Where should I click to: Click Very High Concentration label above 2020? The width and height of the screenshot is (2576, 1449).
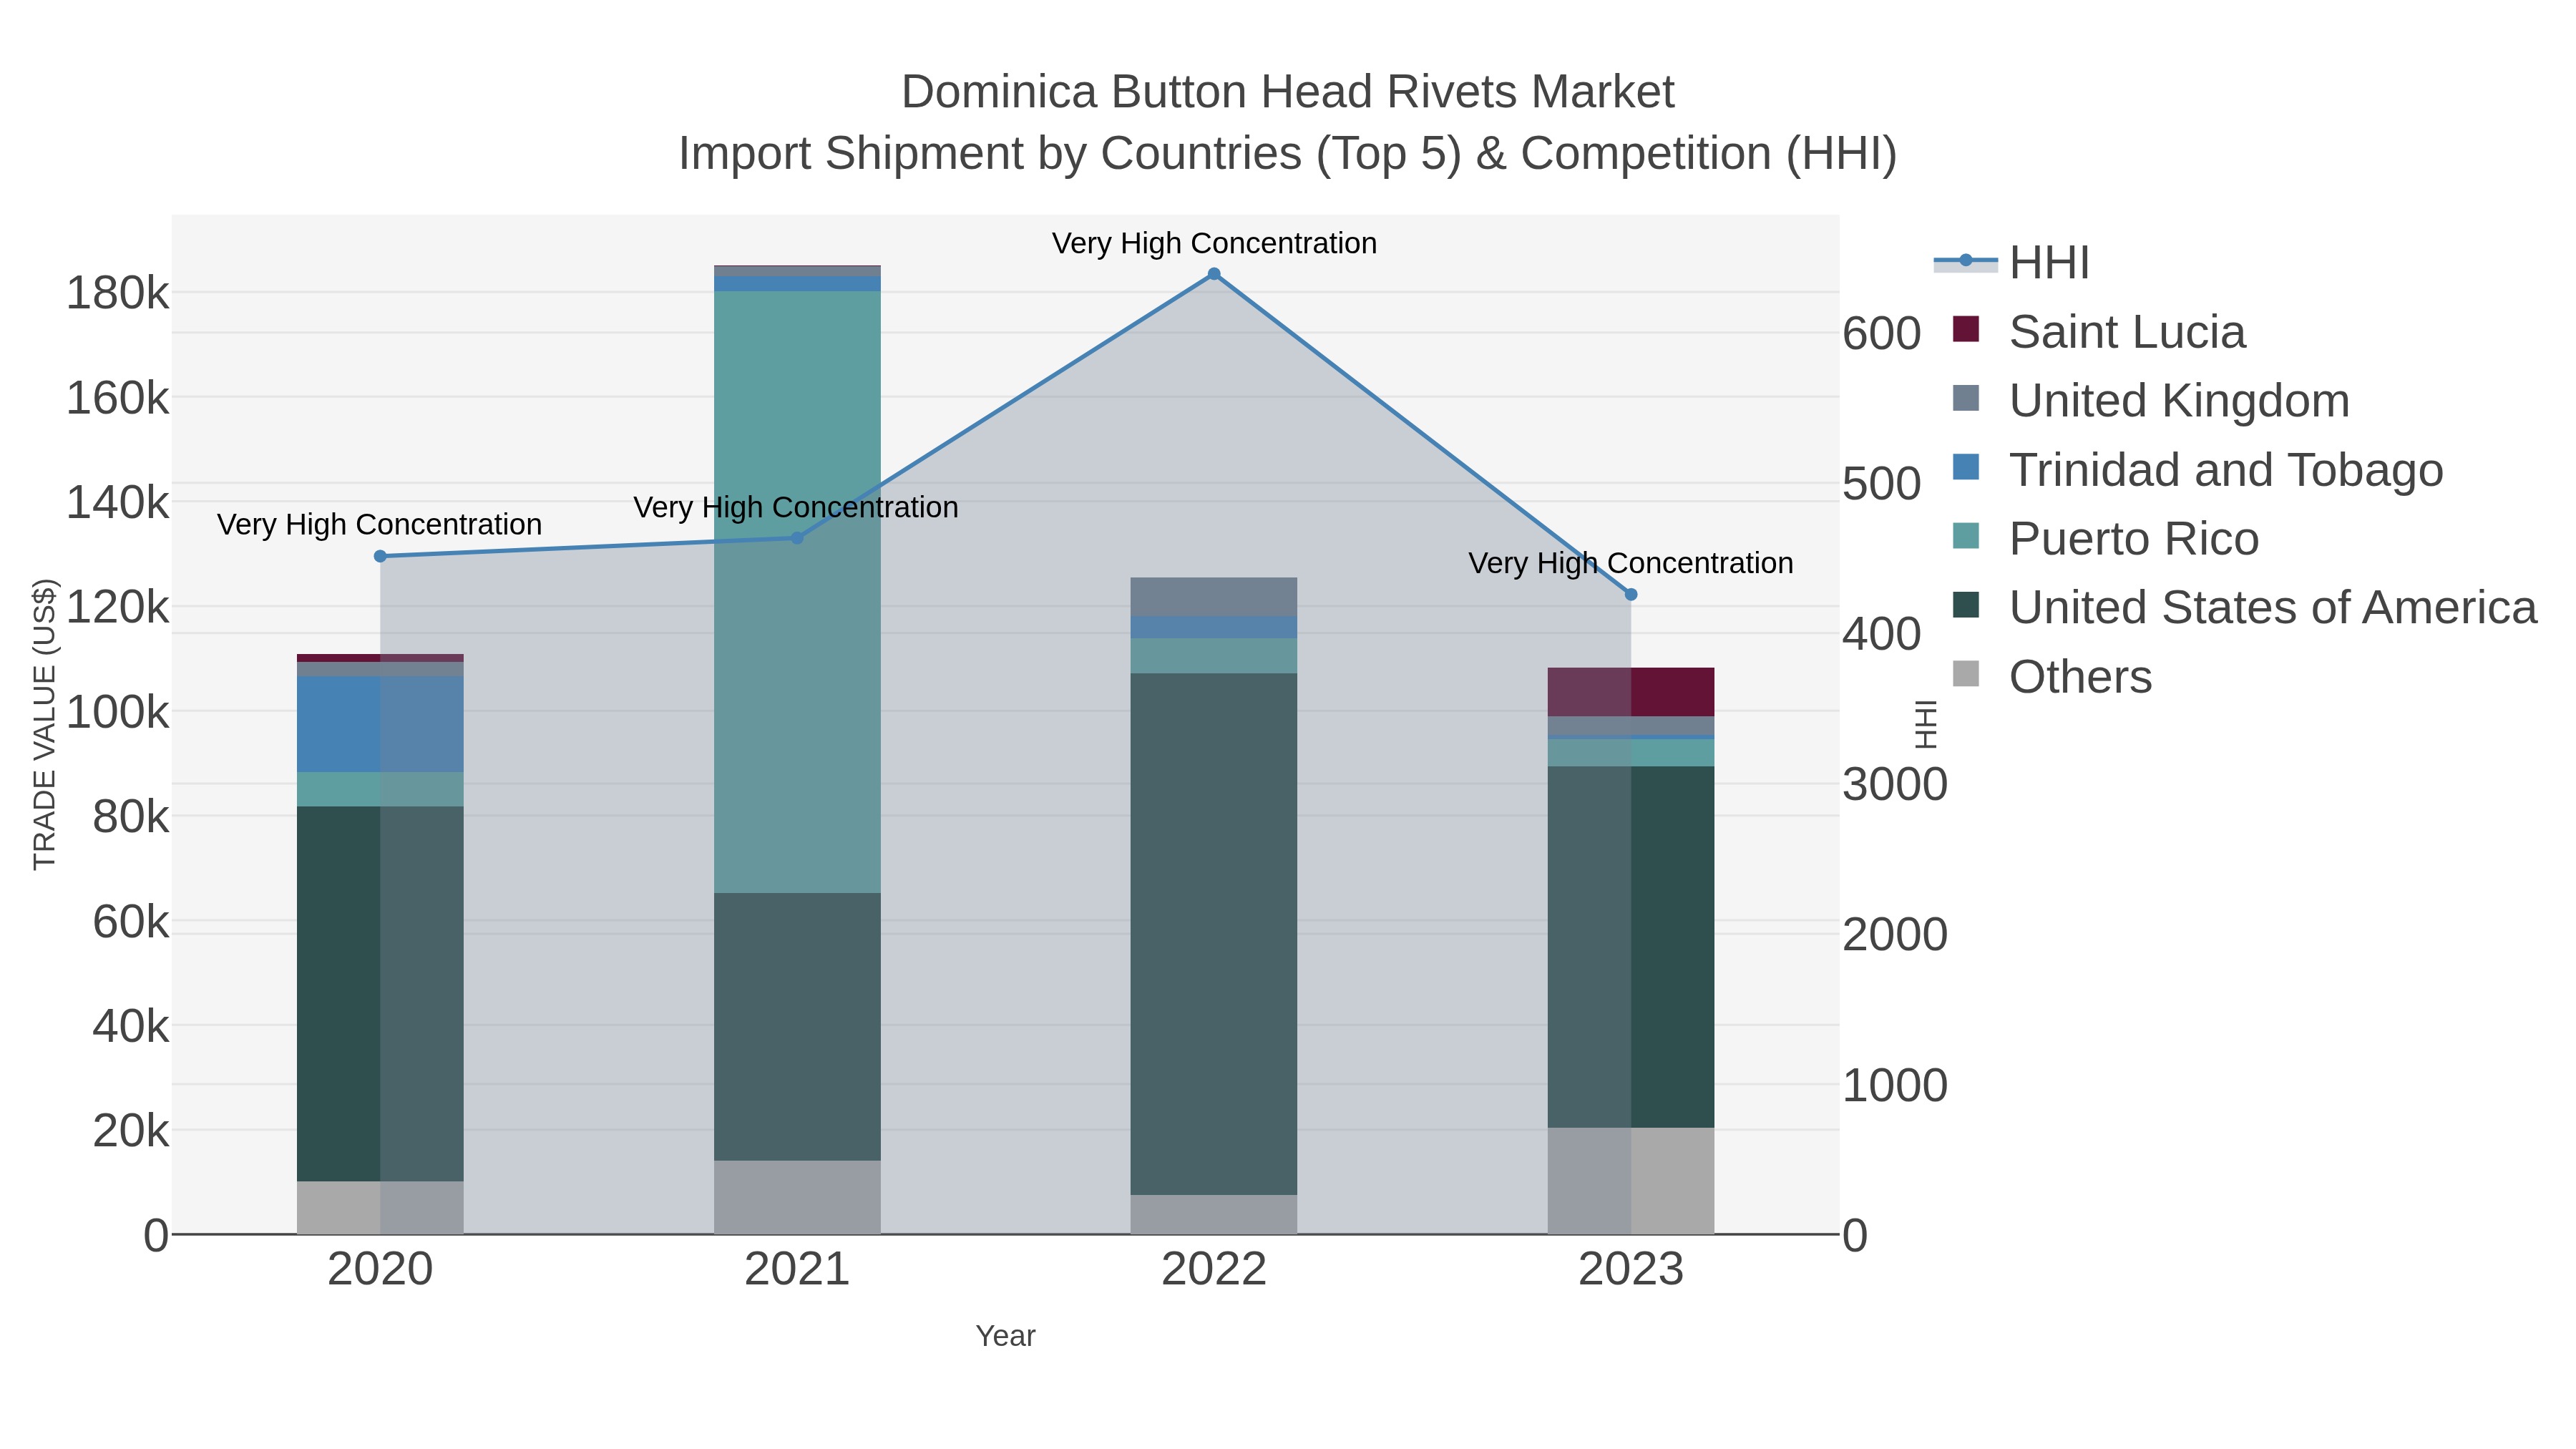point(380,524)
